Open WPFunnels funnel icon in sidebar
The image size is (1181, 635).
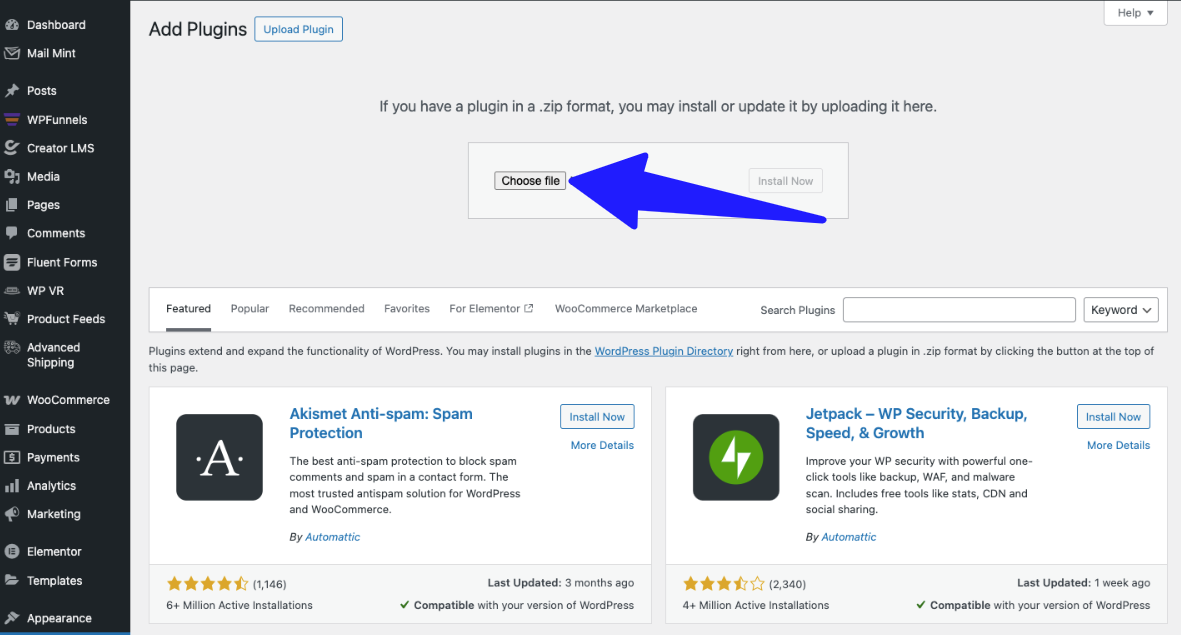tap(11, 120)
